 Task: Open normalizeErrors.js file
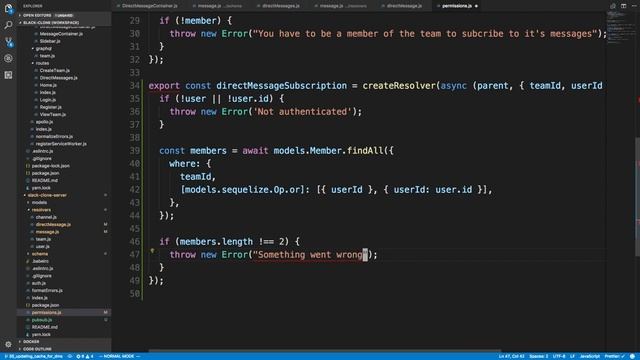tap(54, 137)
